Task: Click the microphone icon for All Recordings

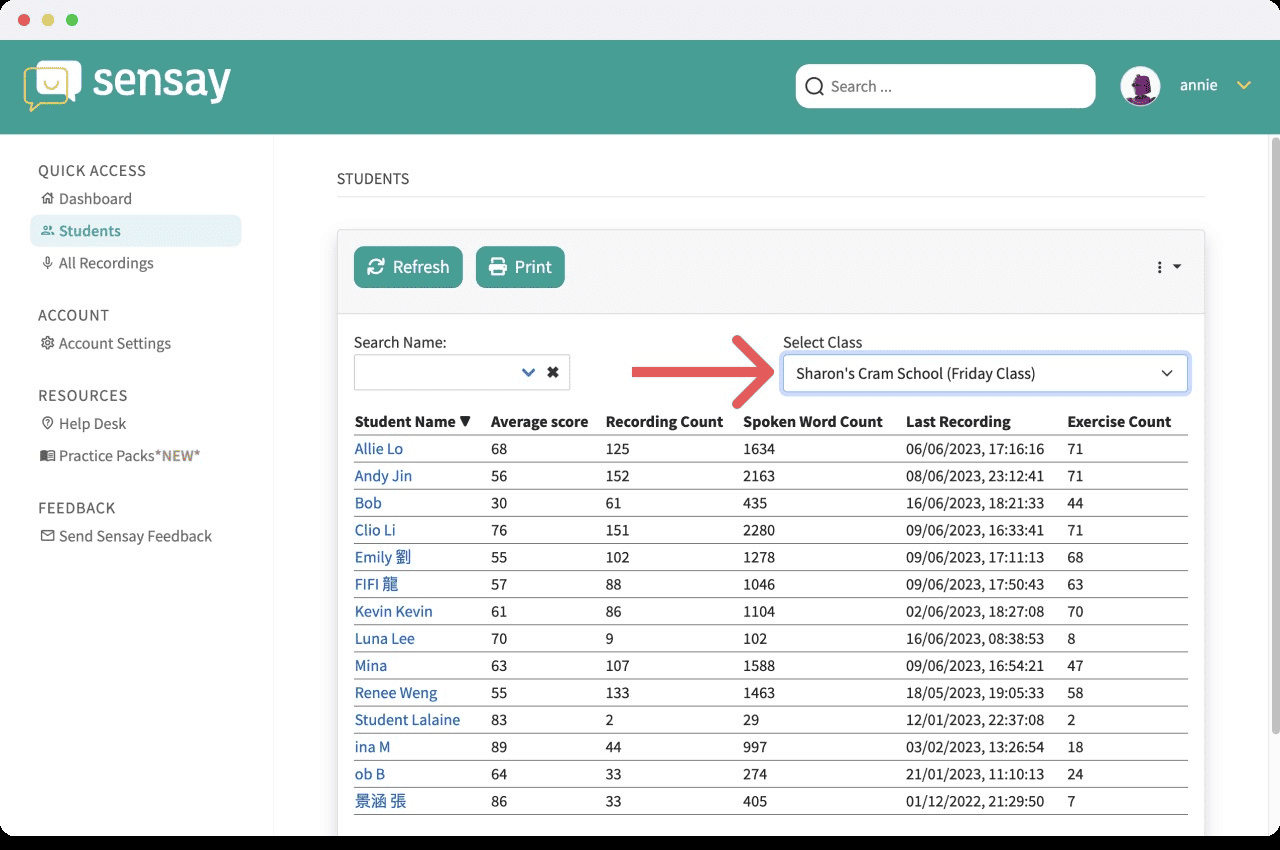Action: (x=47, y=263)
